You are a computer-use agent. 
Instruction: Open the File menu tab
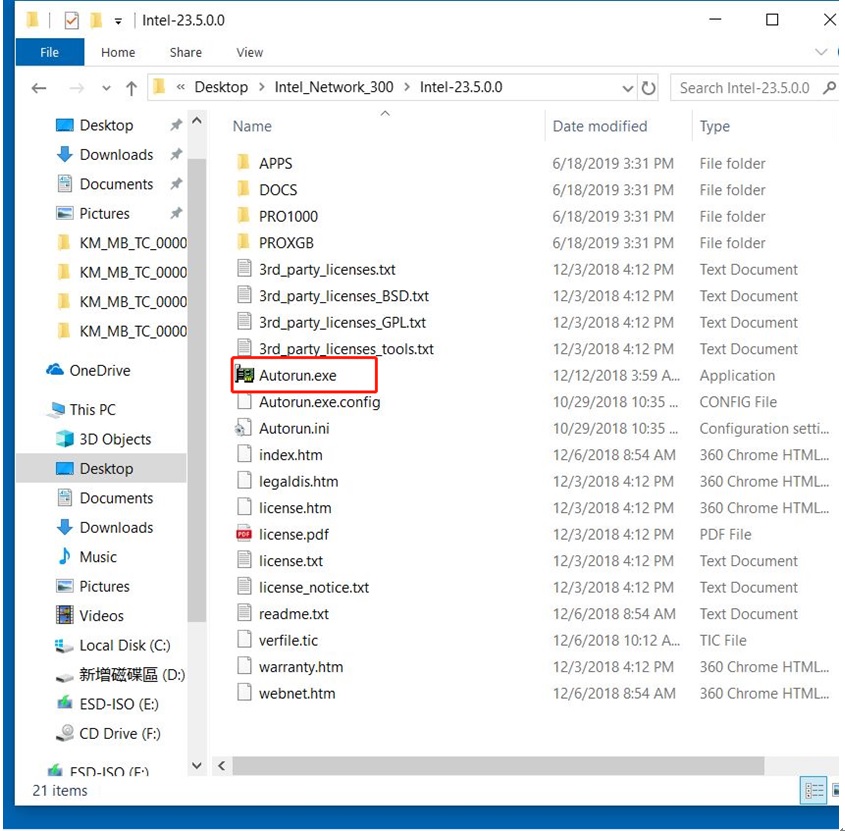click(x=50, y=52)
